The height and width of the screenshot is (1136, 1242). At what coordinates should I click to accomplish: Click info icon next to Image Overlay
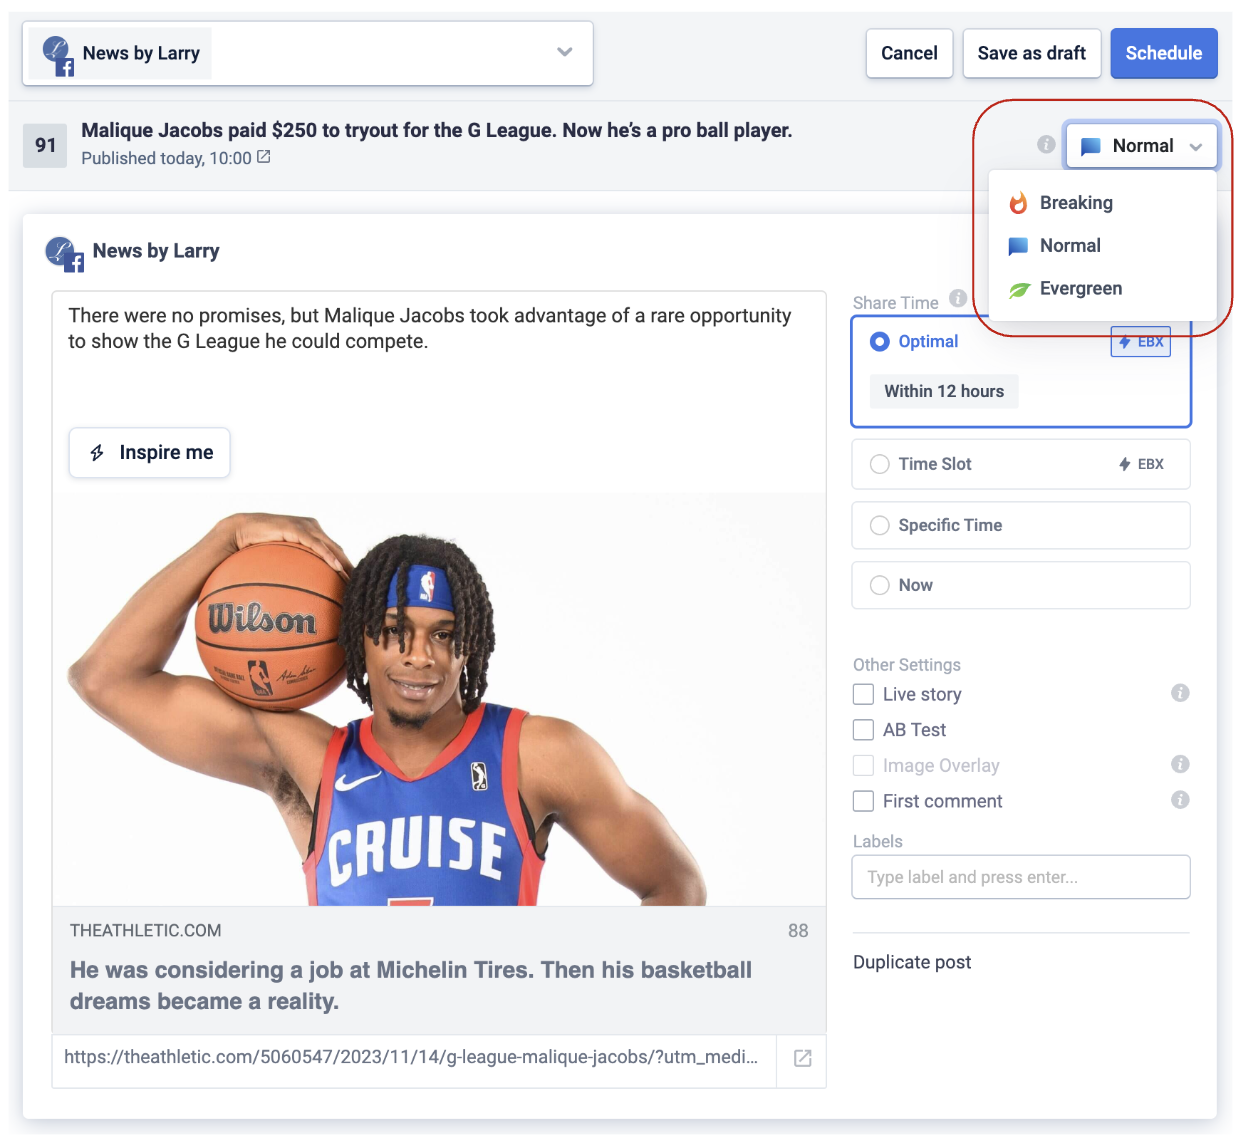1180,764
